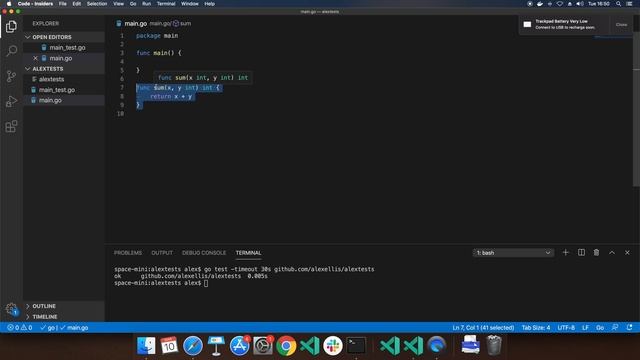Split the terminal panel

click(x=581, y=253)
